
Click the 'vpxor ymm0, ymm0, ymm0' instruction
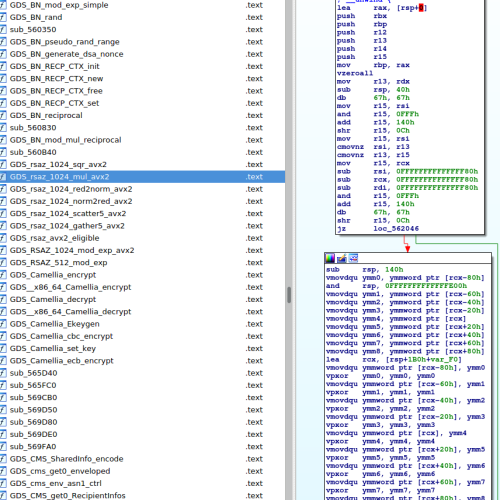[x=380, y=376]
